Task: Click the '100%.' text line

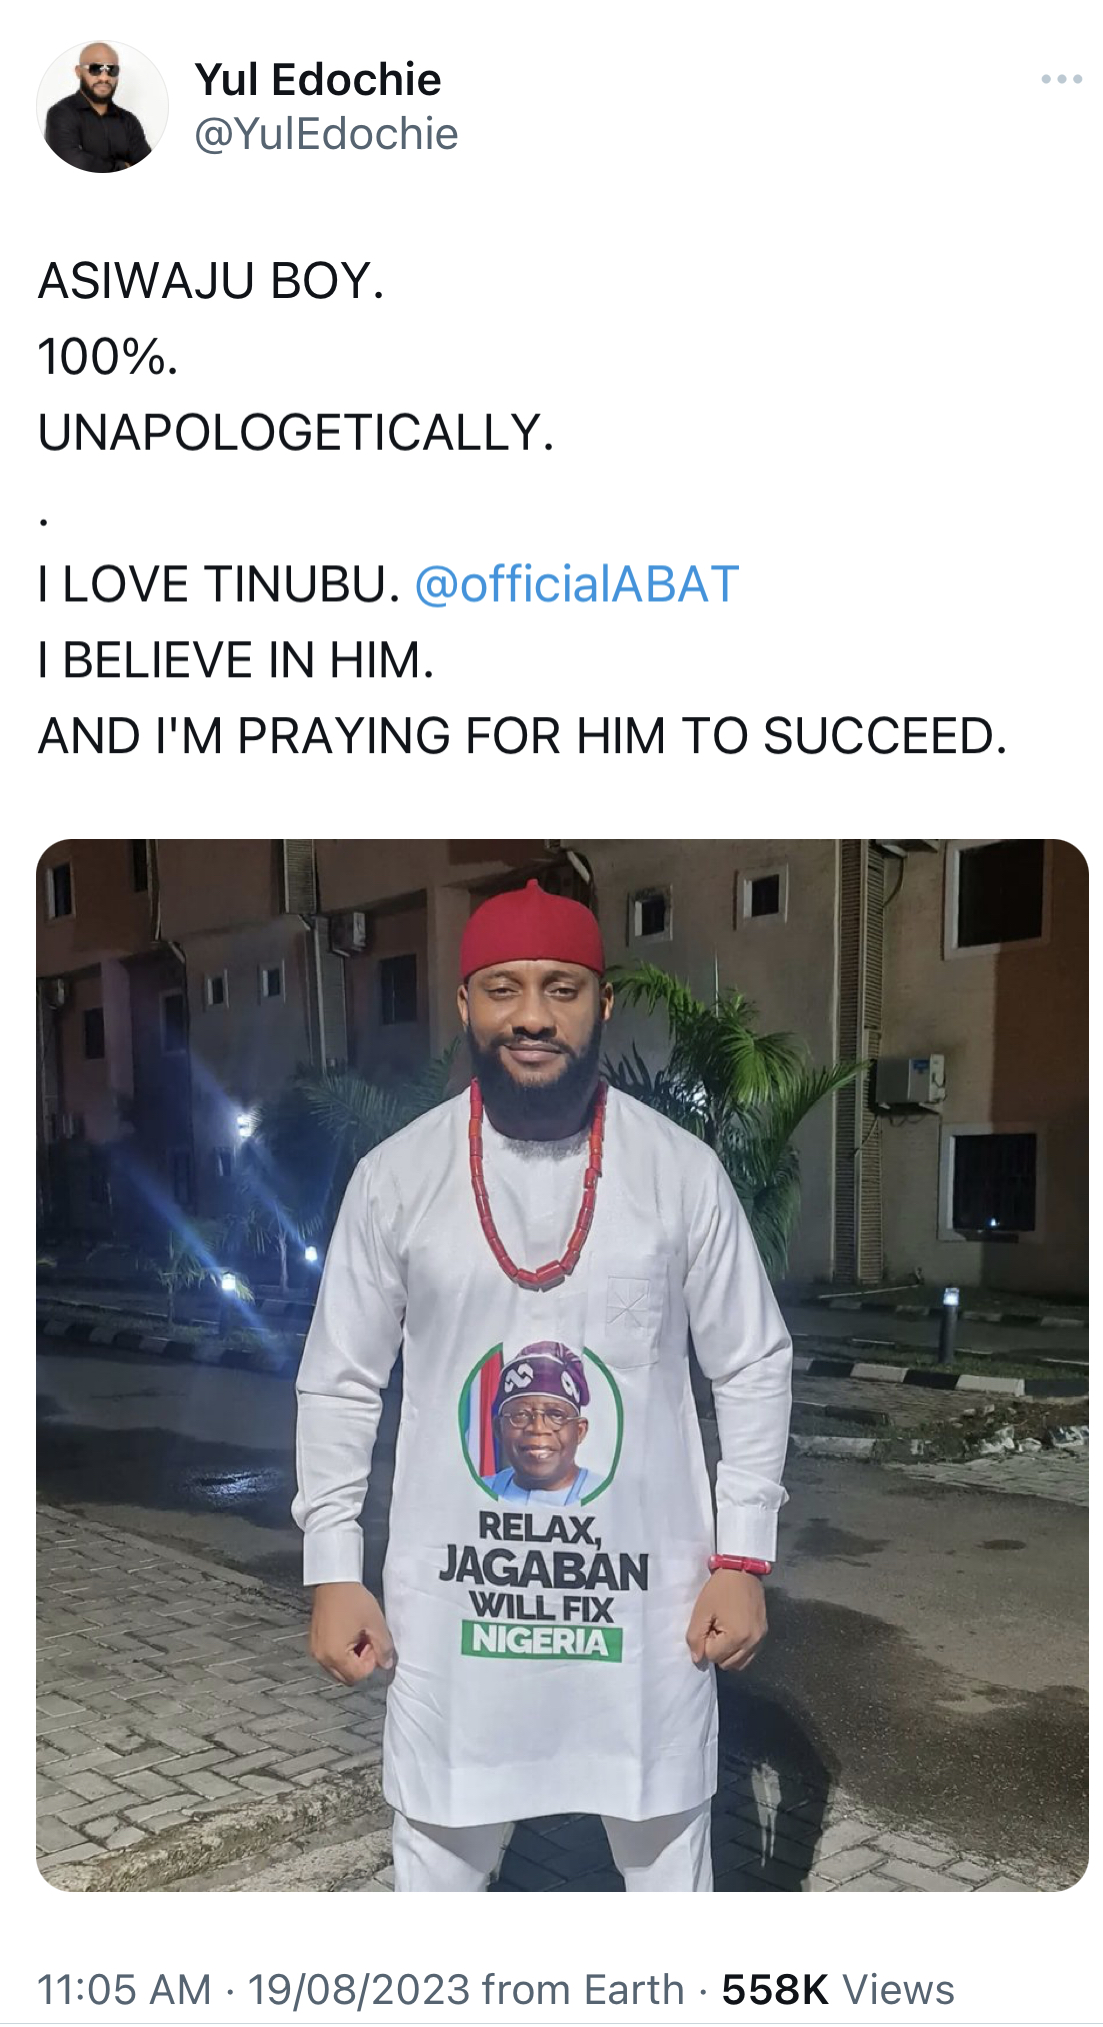Action: point(108,357)
